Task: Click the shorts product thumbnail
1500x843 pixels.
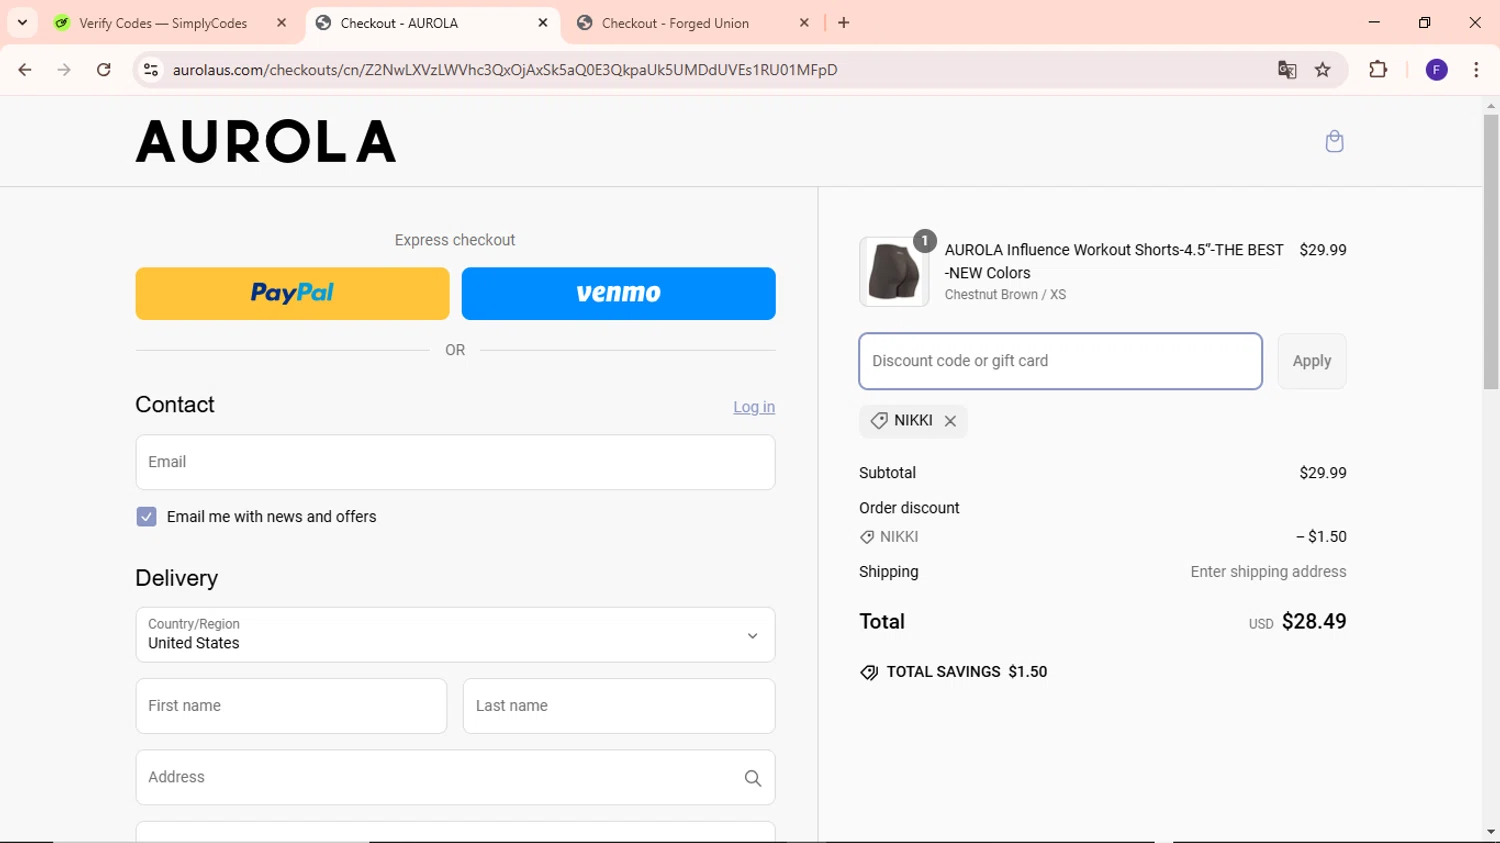Action: pyautogui.click(x=894, y=272)
